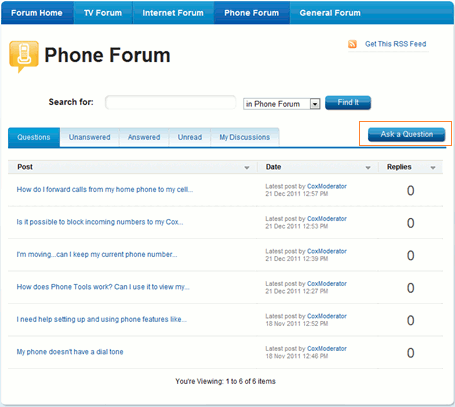Select the Phone Forum navigation tab

coord(252,13)
